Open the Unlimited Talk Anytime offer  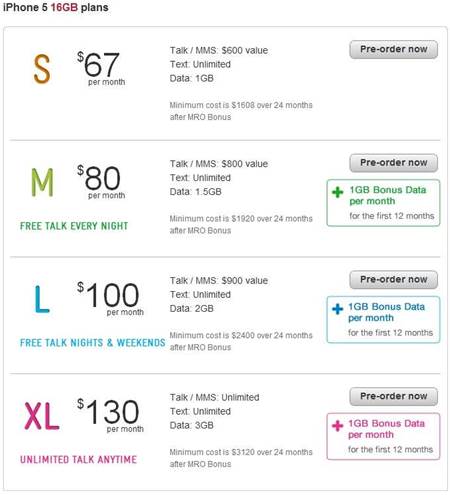(x=78, y=459)
